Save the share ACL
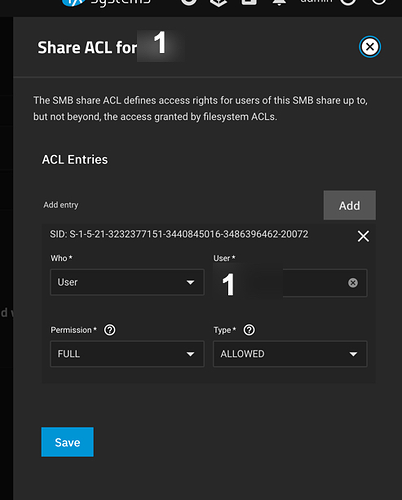This screenshot has width=402, height=500. (x=67, y=442)
